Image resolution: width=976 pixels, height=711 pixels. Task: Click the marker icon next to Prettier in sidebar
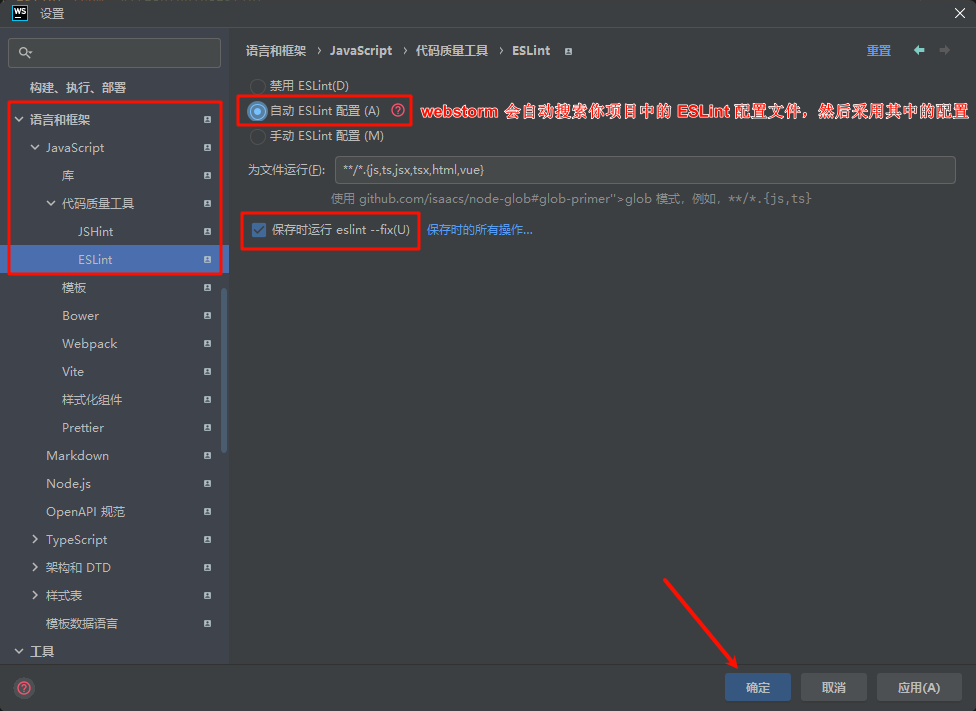click(x=208, y=427)
